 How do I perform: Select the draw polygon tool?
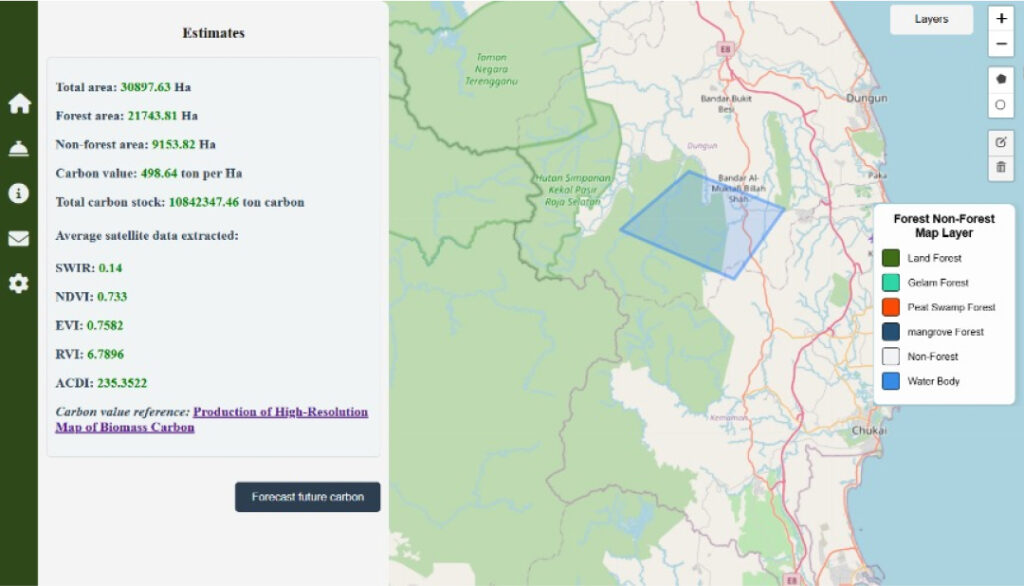[1000, 79]
